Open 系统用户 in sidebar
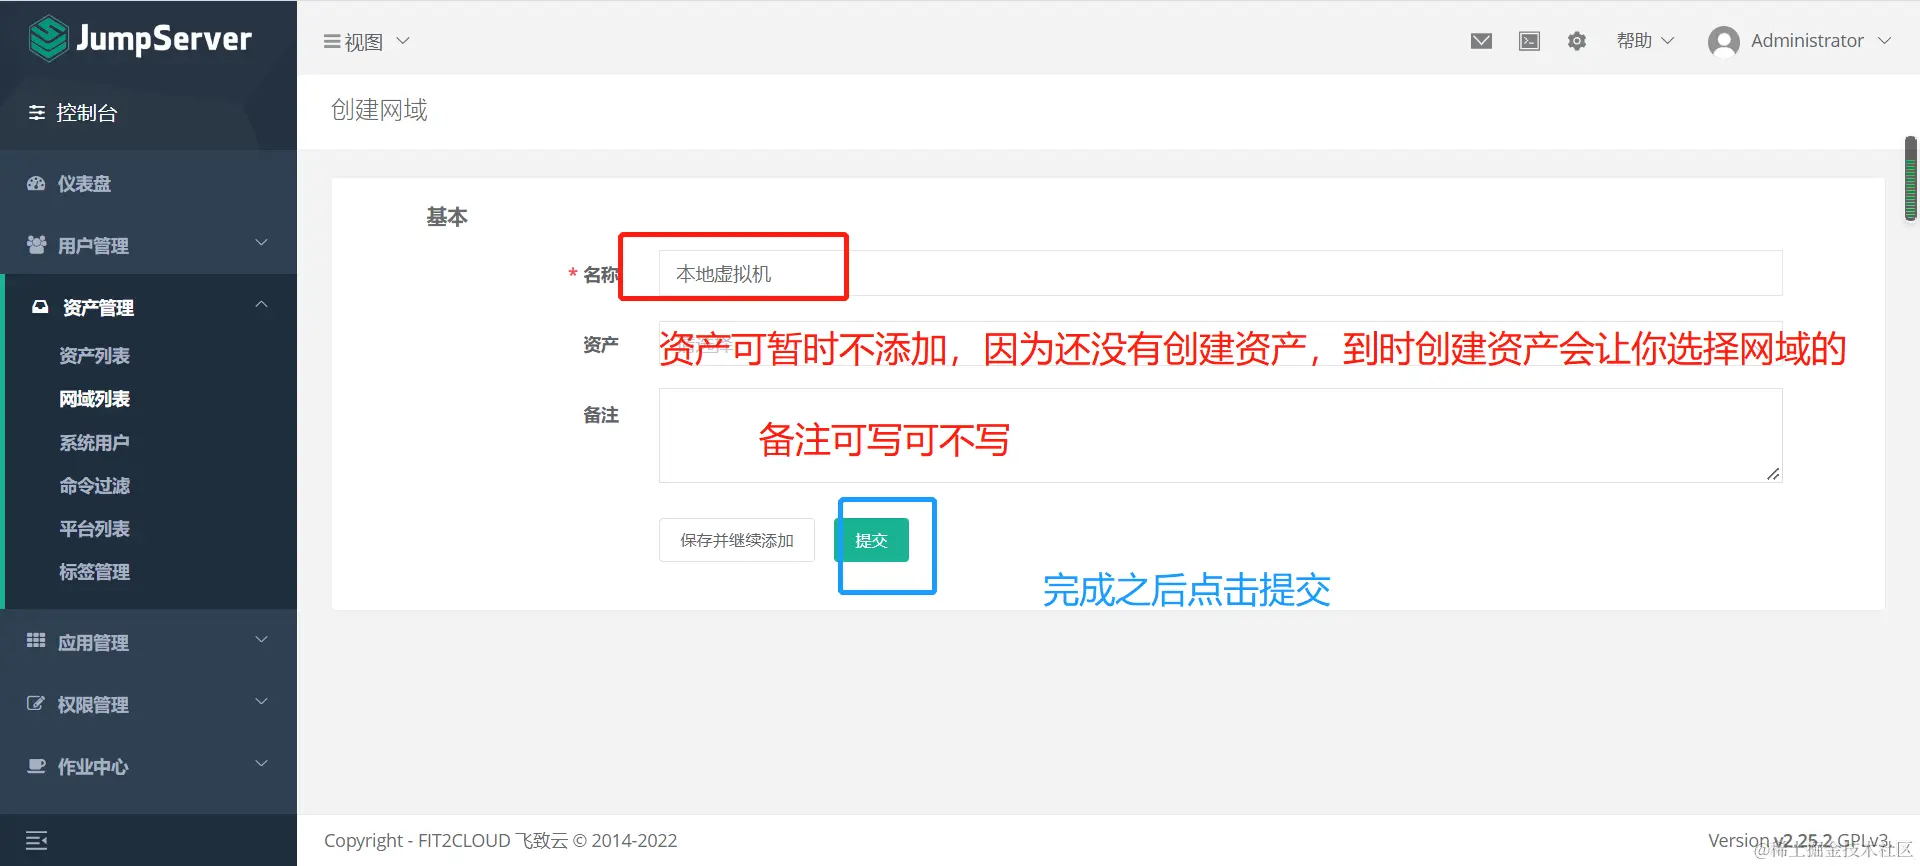 coord(94,443)
